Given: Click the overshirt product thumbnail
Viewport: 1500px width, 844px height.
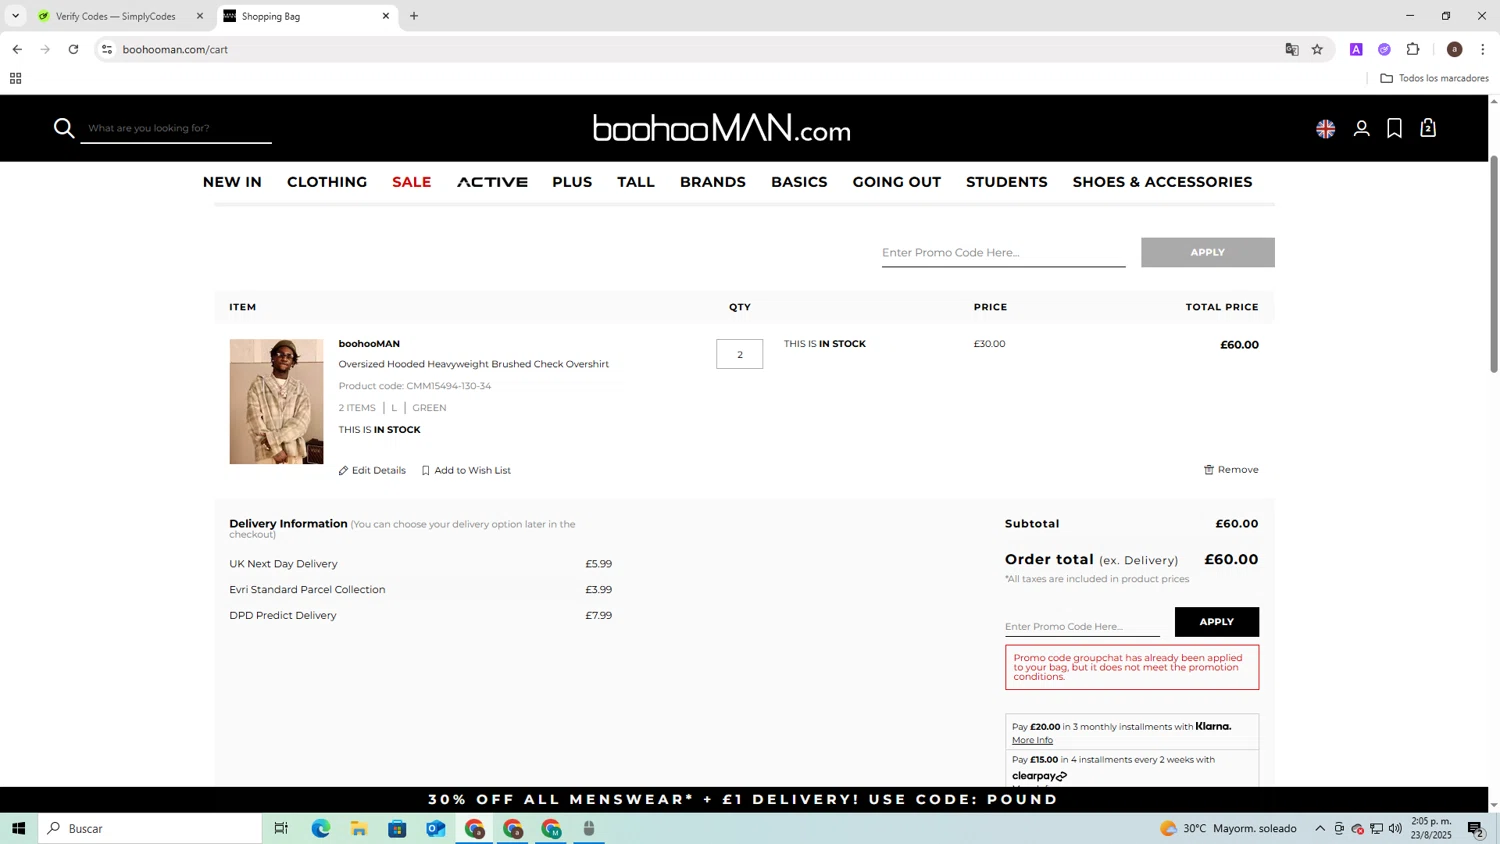Looking at the screenshot, I should click(276, 401).
